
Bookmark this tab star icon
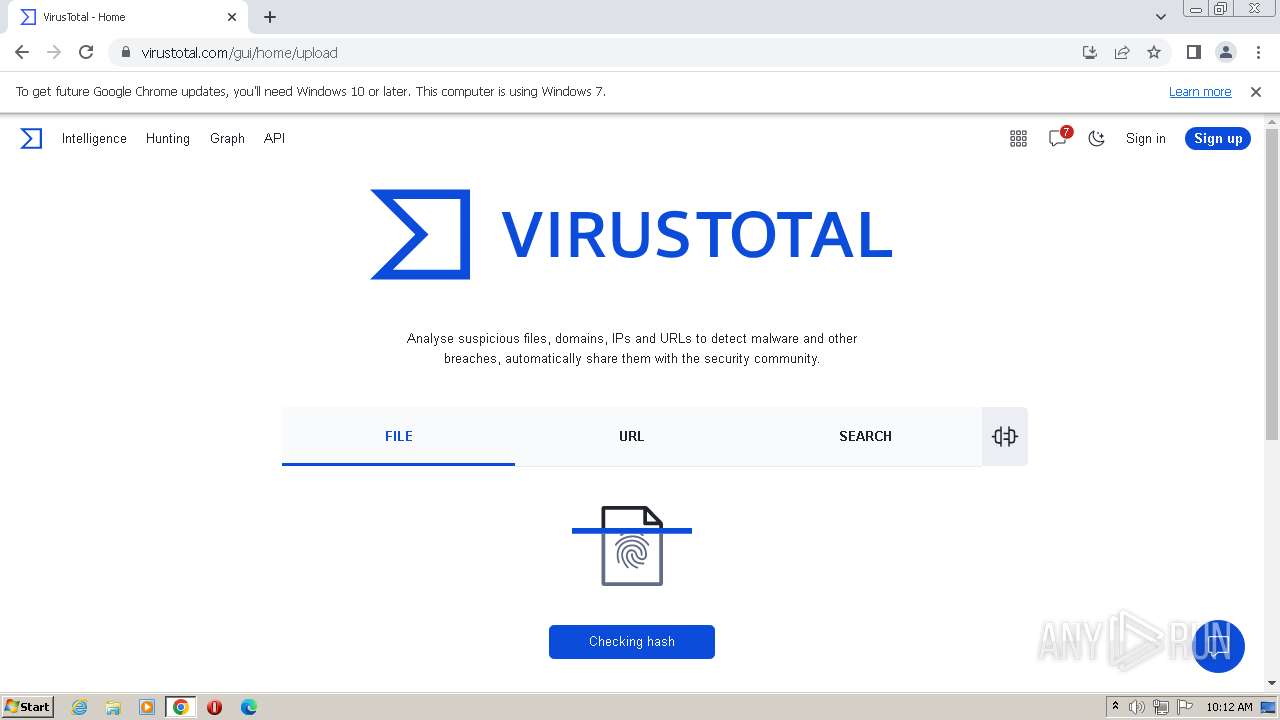(x=1154, y=52)
